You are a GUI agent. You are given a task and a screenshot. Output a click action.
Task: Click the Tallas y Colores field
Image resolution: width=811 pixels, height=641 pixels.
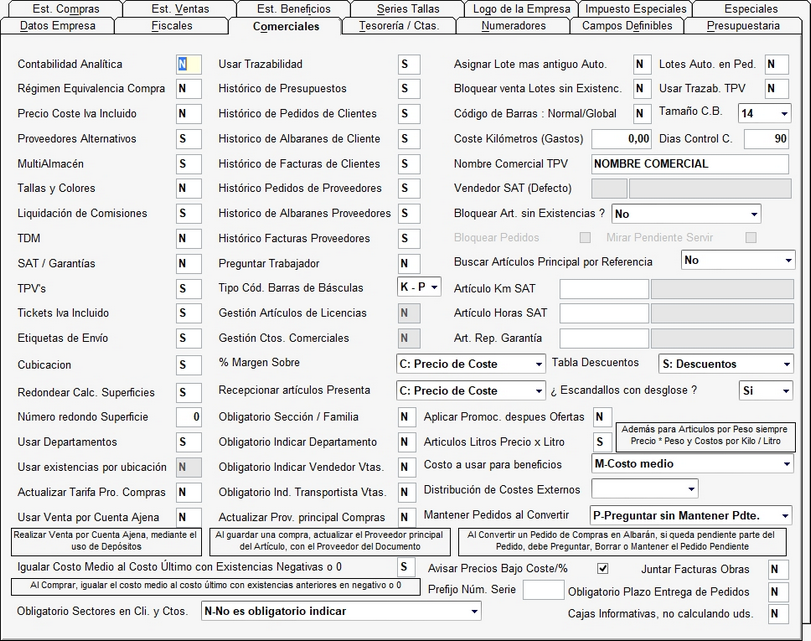pyautogui.click(x=189, y=188)
